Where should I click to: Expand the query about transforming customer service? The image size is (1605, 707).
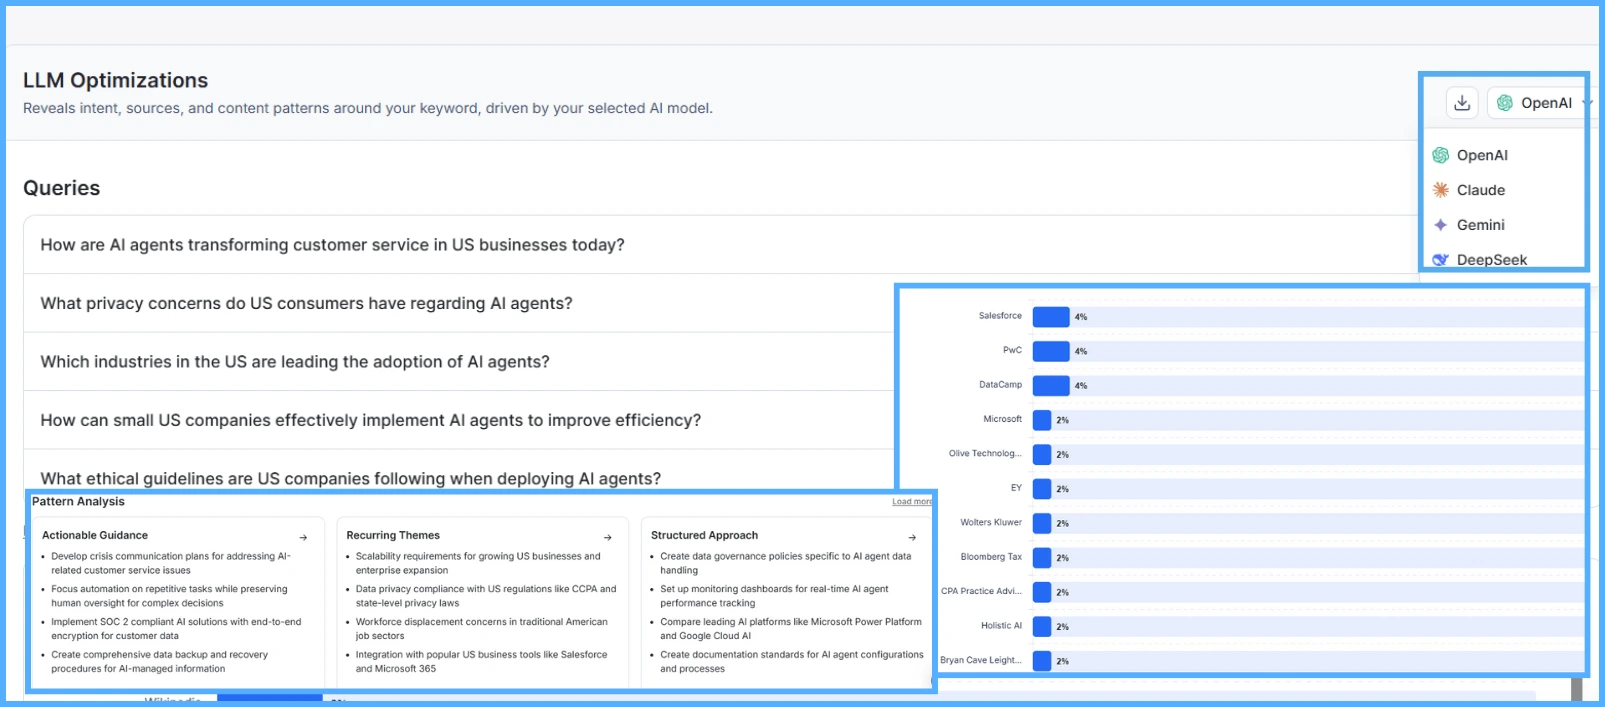tap(332, 245)
